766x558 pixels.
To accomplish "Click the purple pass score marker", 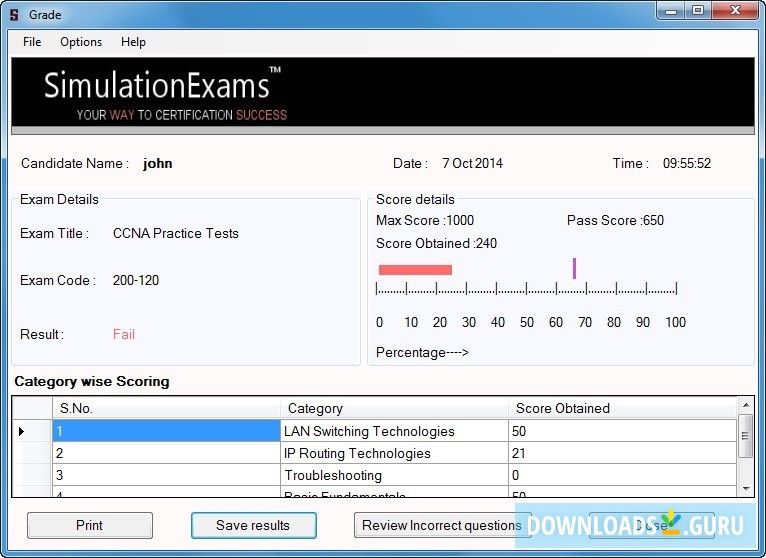I will click(x=574, y=268).
